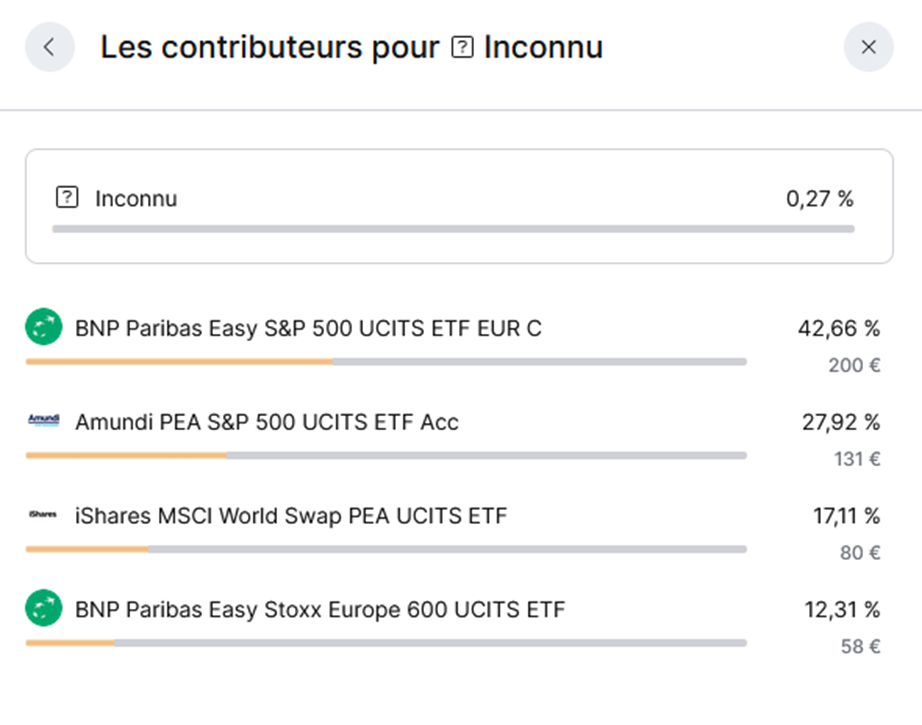Open Amundi PEA S&P 500 UCITS ETF Acc
Screen dimensions: 922x725
(267, 422)
